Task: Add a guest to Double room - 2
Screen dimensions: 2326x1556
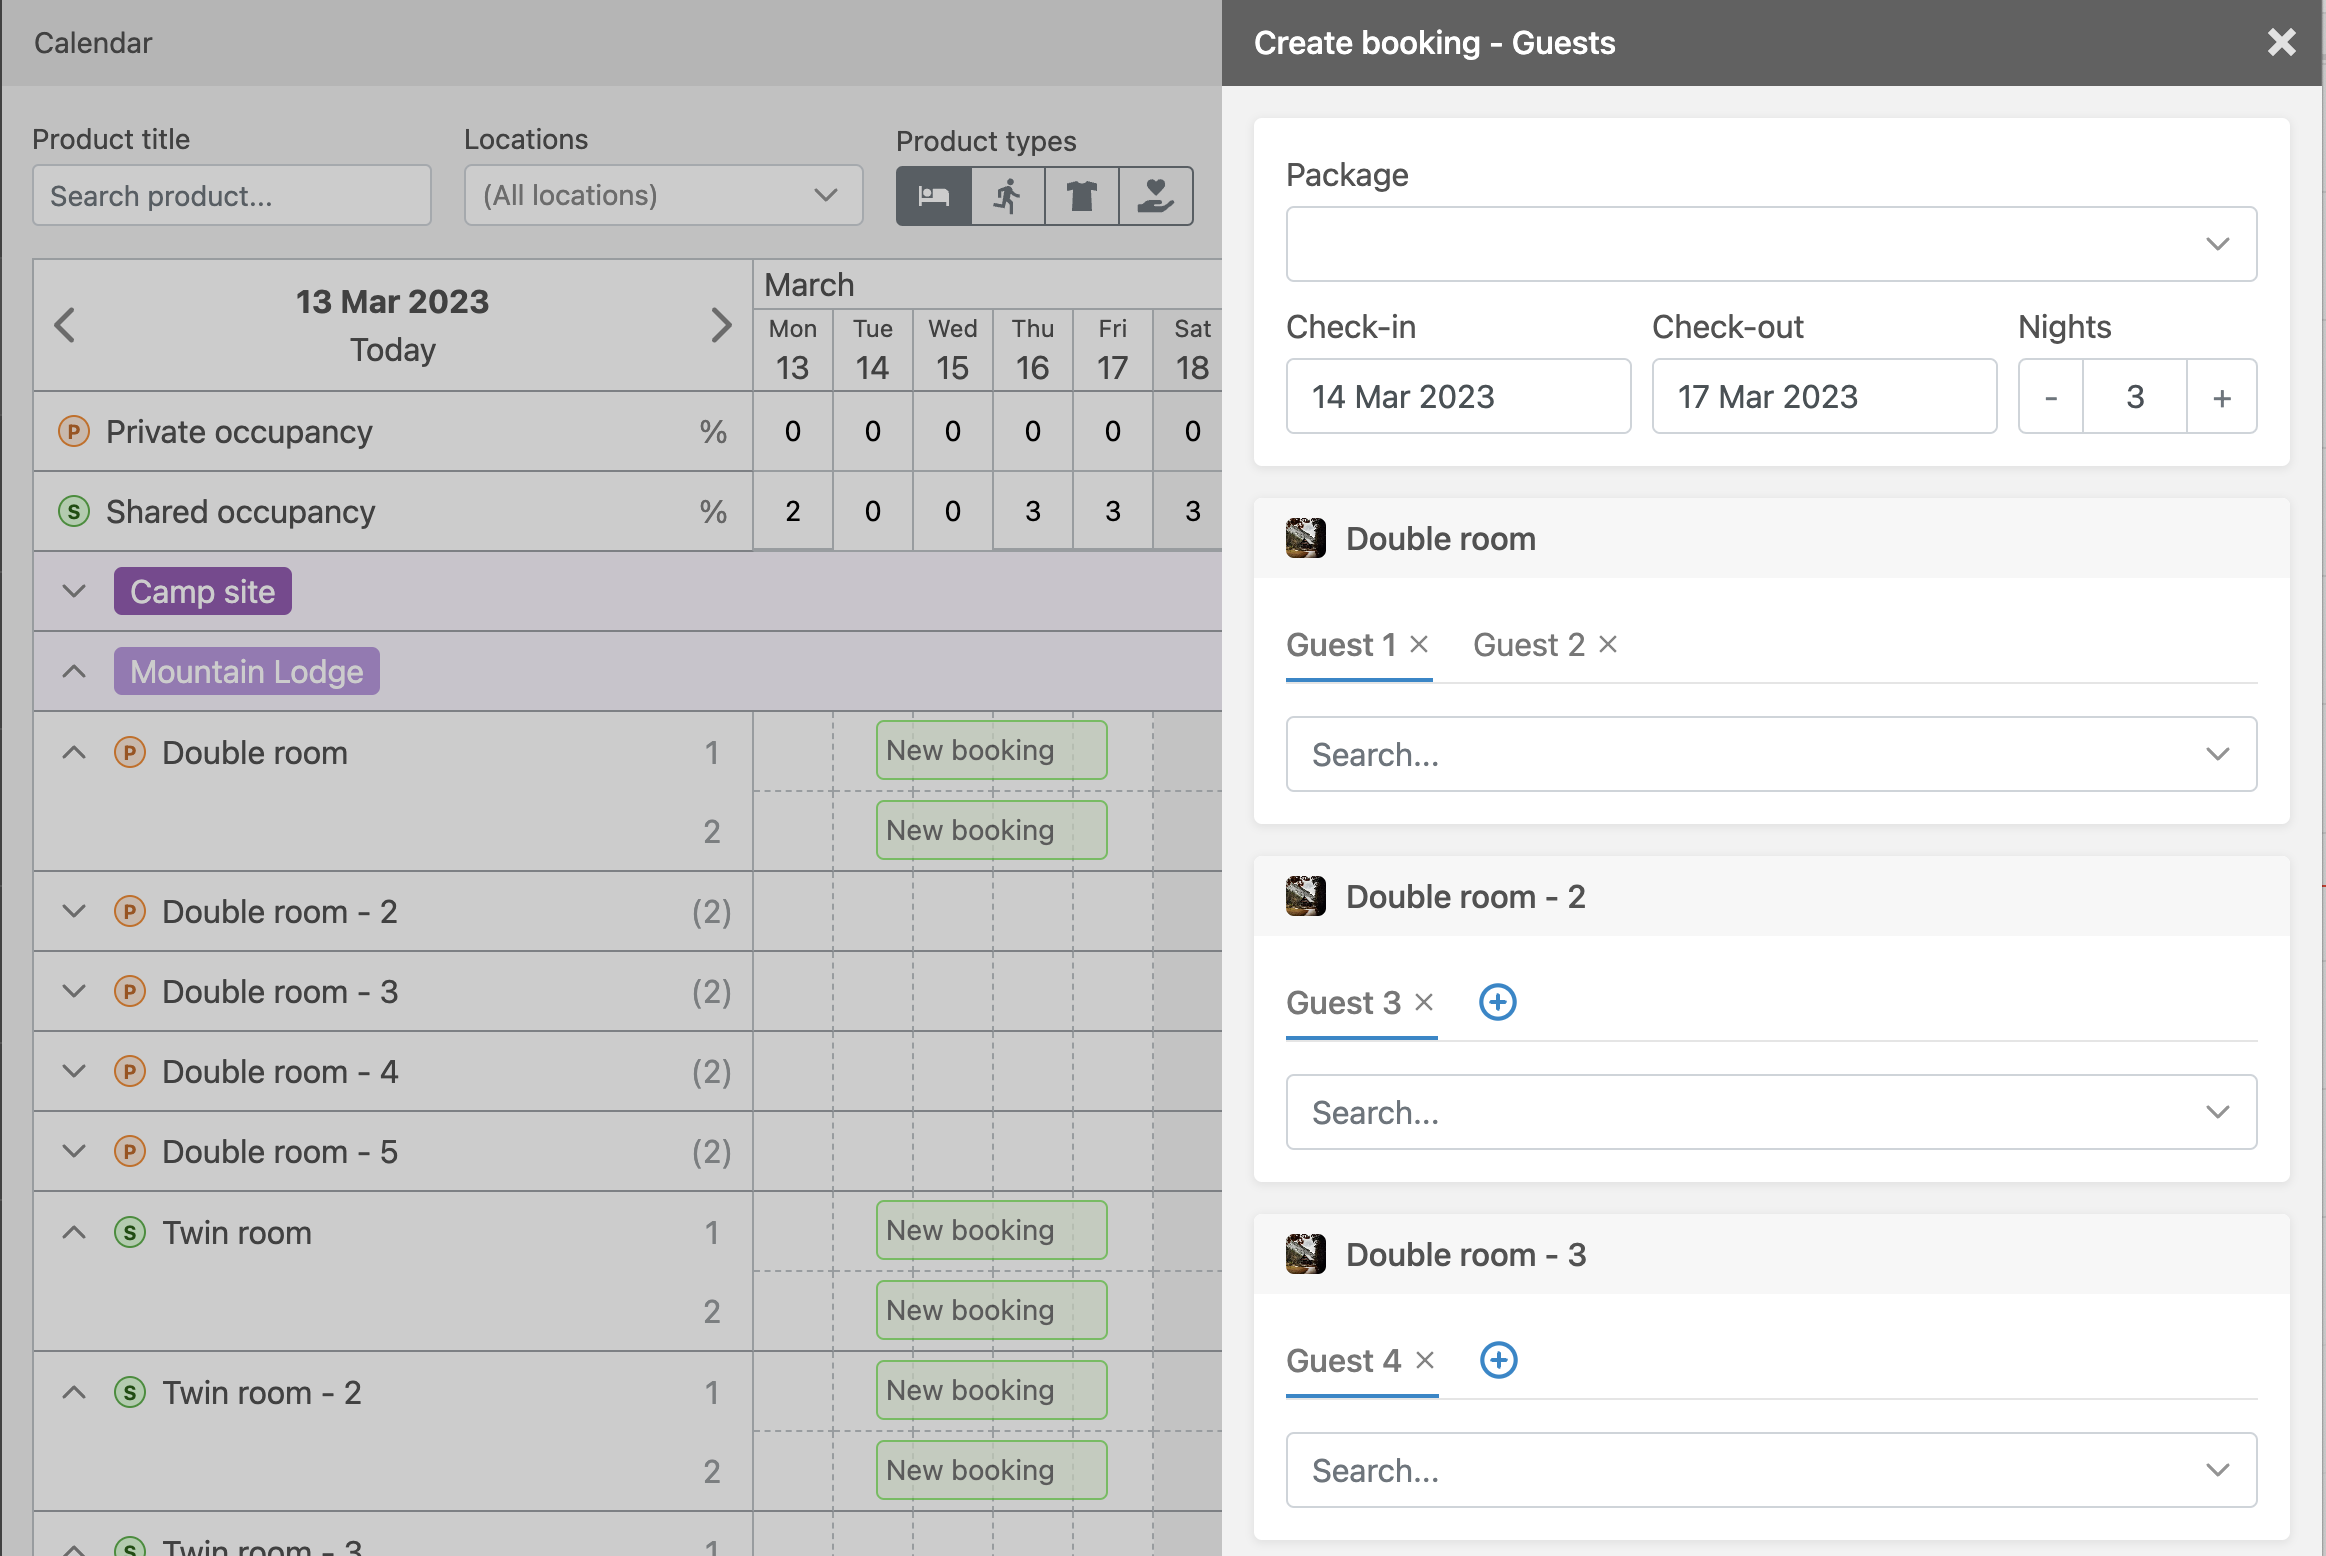Action: coord(1498,1002)
